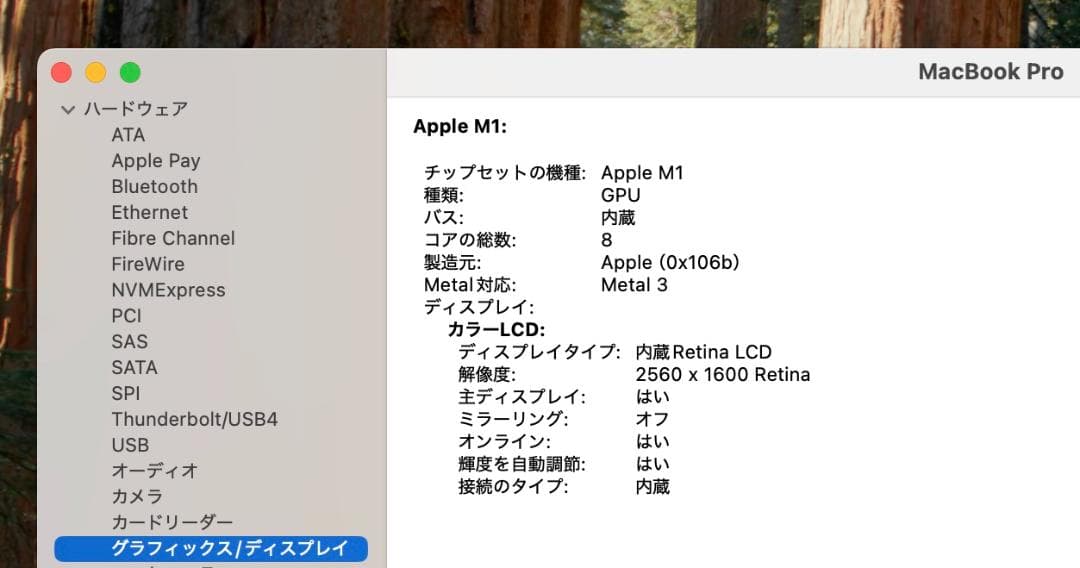This screenshot has height=568, width=1080.
Task: Click the コアの総数: label
Action: (x=470, y=240)
